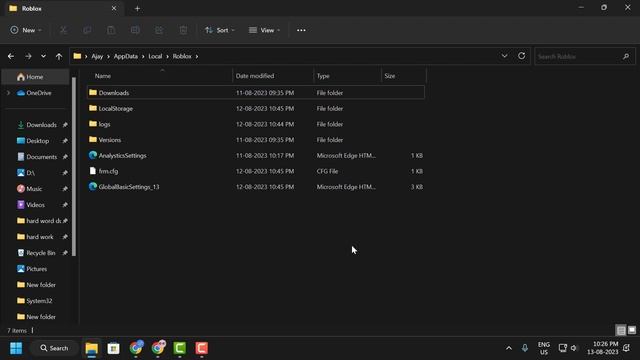
Task: Open the New item dropdown
Action: tap(26, 30)
